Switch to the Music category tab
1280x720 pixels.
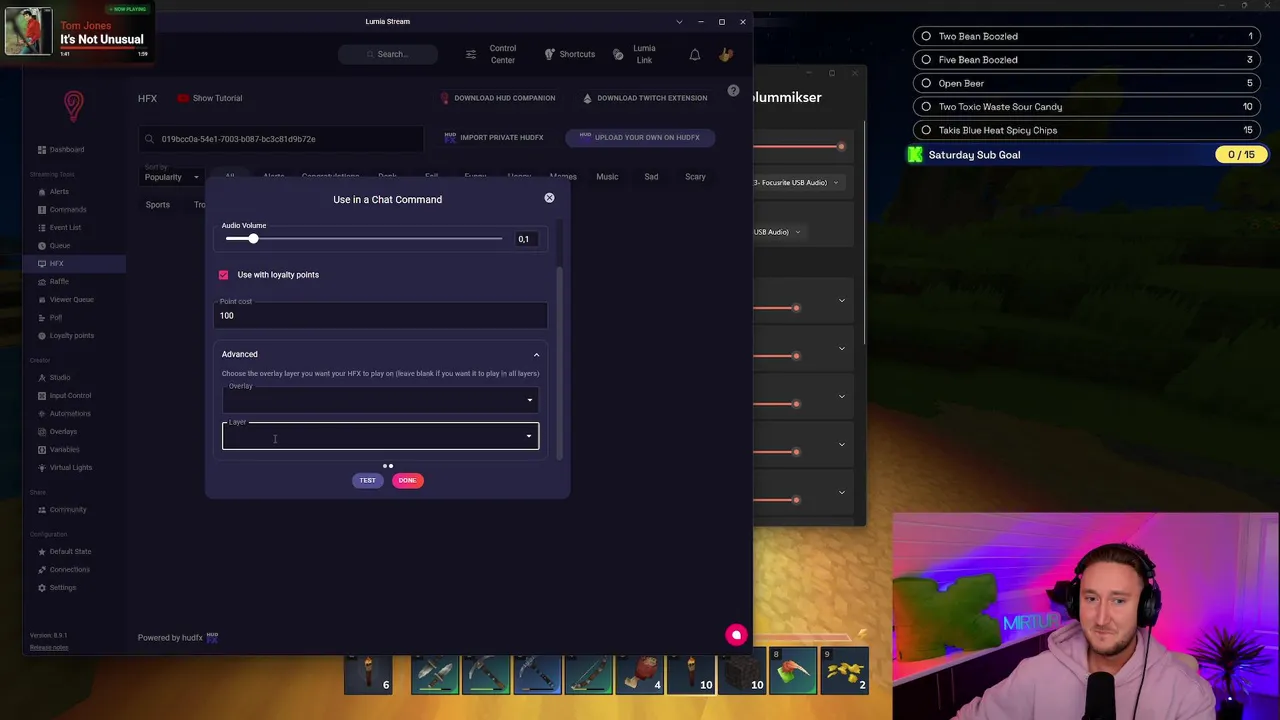point(607,177)
